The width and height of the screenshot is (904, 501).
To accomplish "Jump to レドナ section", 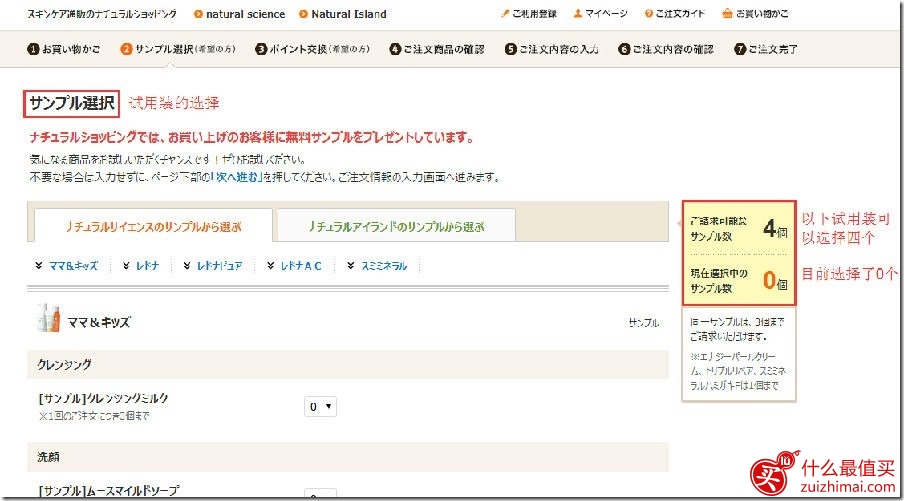I will pyautogui.click(x=148, y=266).
